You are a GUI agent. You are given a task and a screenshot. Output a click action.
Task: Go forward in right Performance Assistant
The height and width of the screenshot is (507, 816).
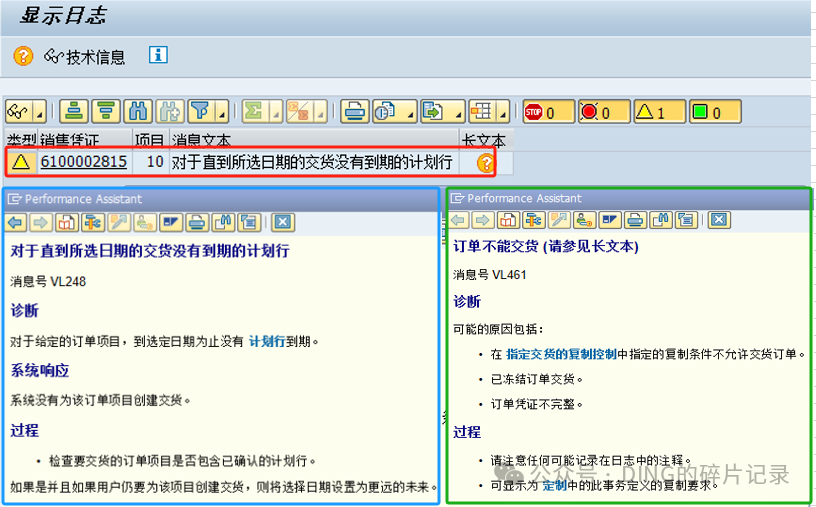pos(482,220)
